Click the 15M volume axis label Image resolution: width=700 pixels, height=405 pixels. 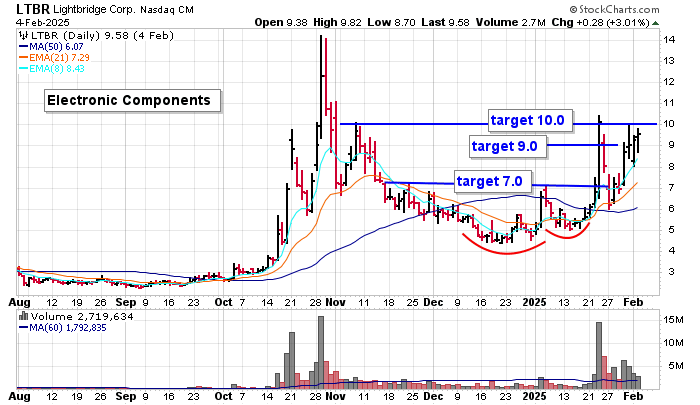pyautogui.click(x=673, y=320)
